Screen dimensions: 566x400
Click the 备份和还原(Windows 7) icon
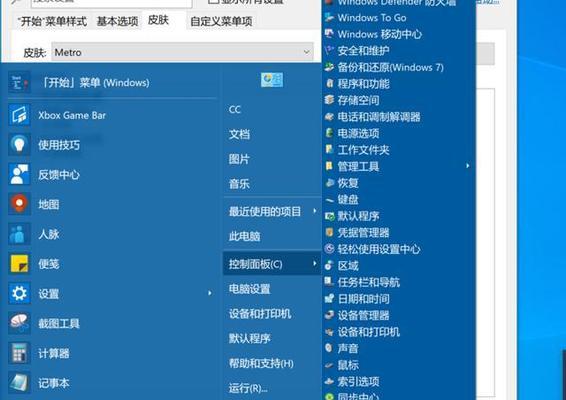click(x=329, y=67)
